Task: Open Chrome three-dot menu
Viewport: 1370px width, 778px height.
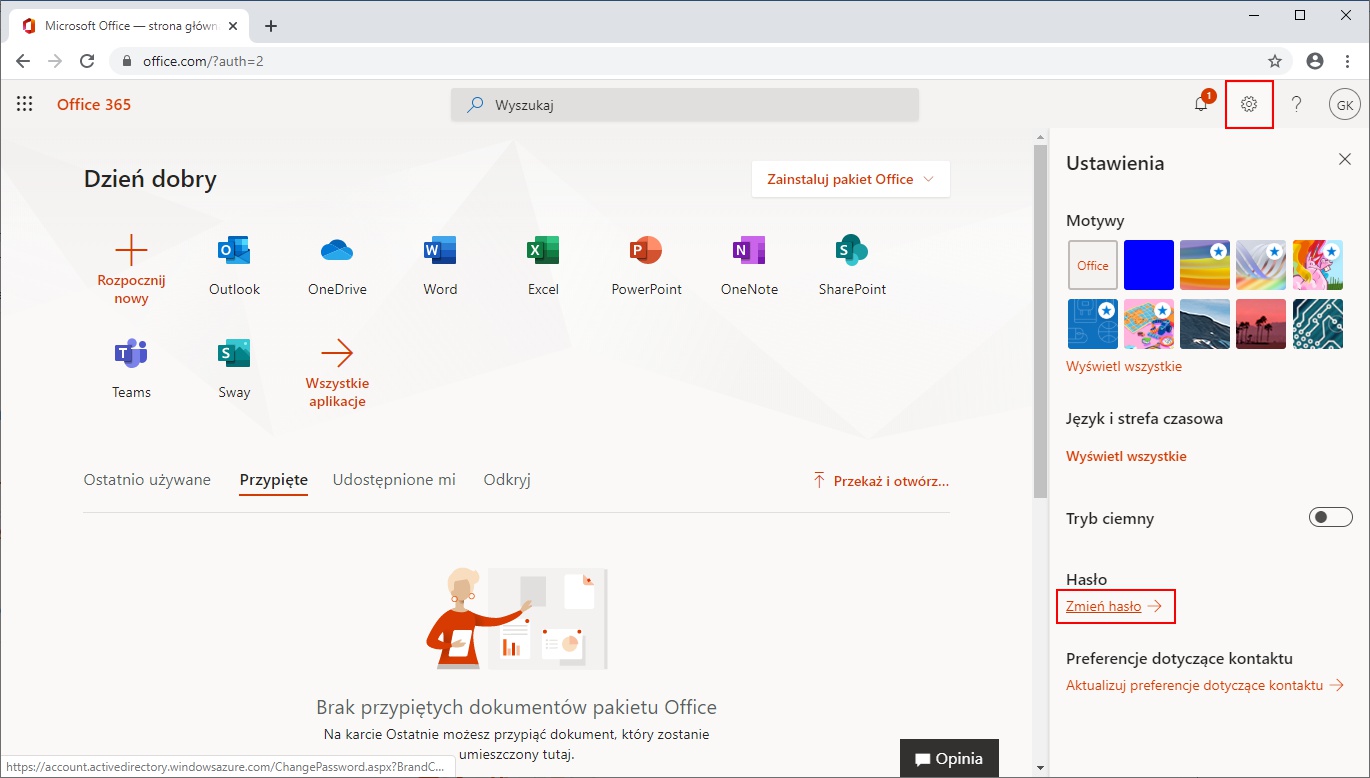Action: (1348, 61)
